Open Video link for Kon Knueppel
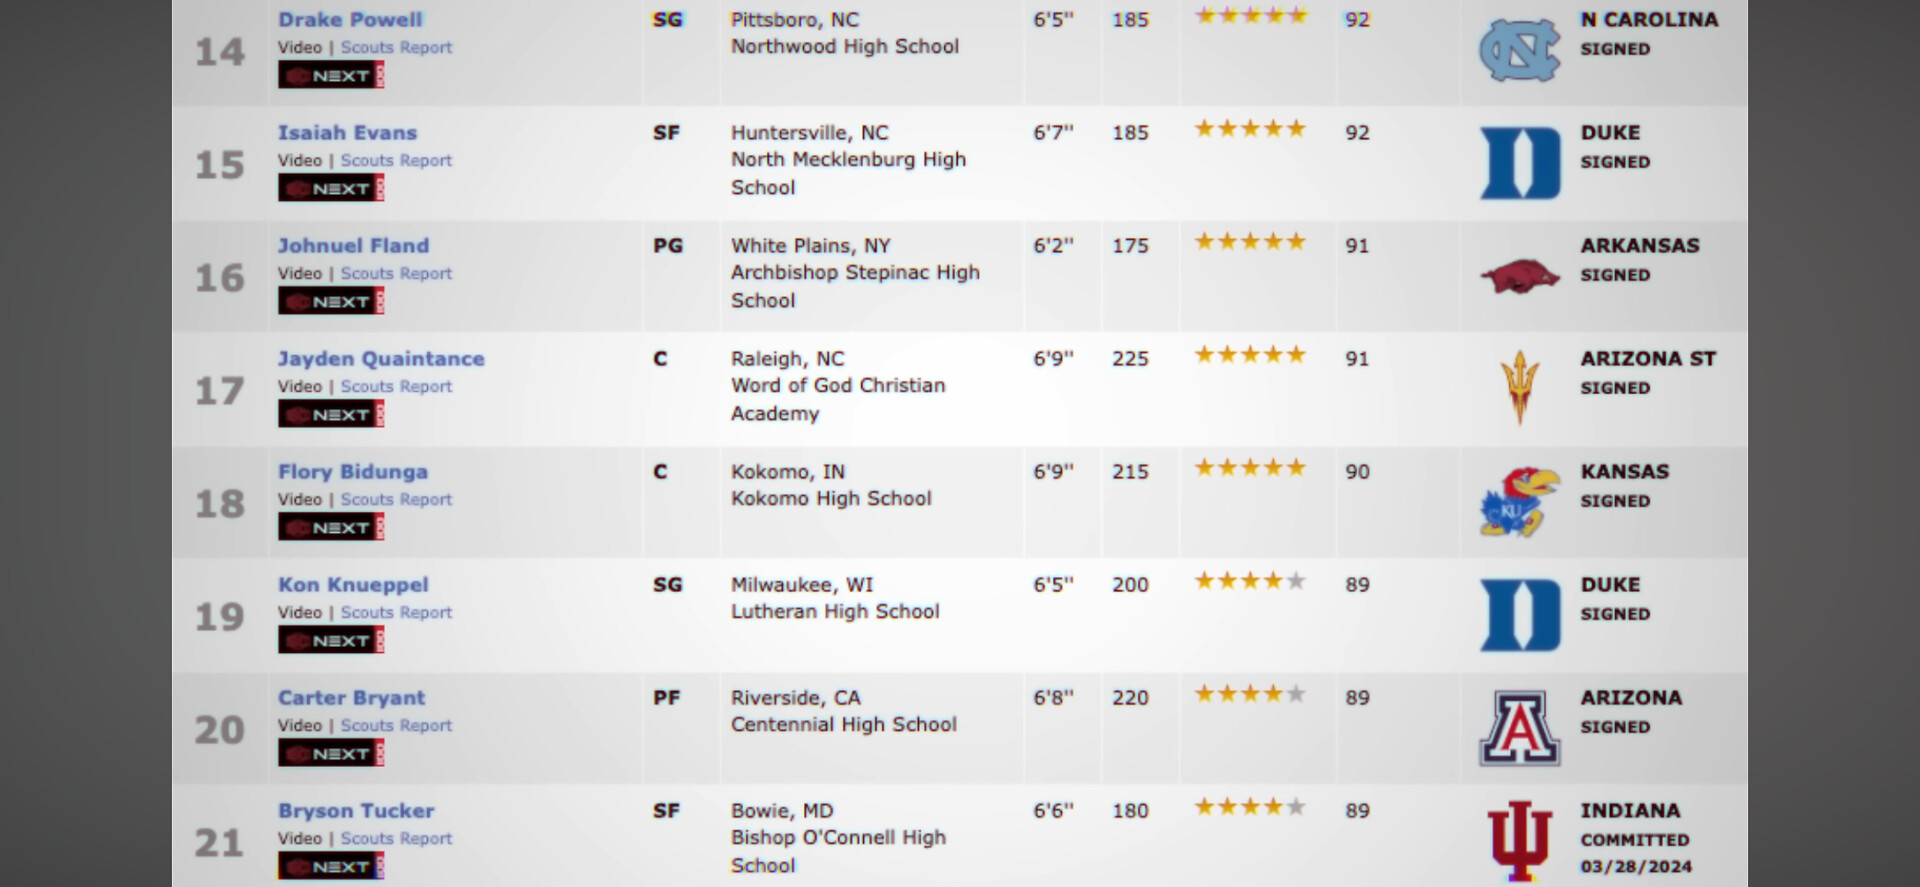 click(299, 613)
